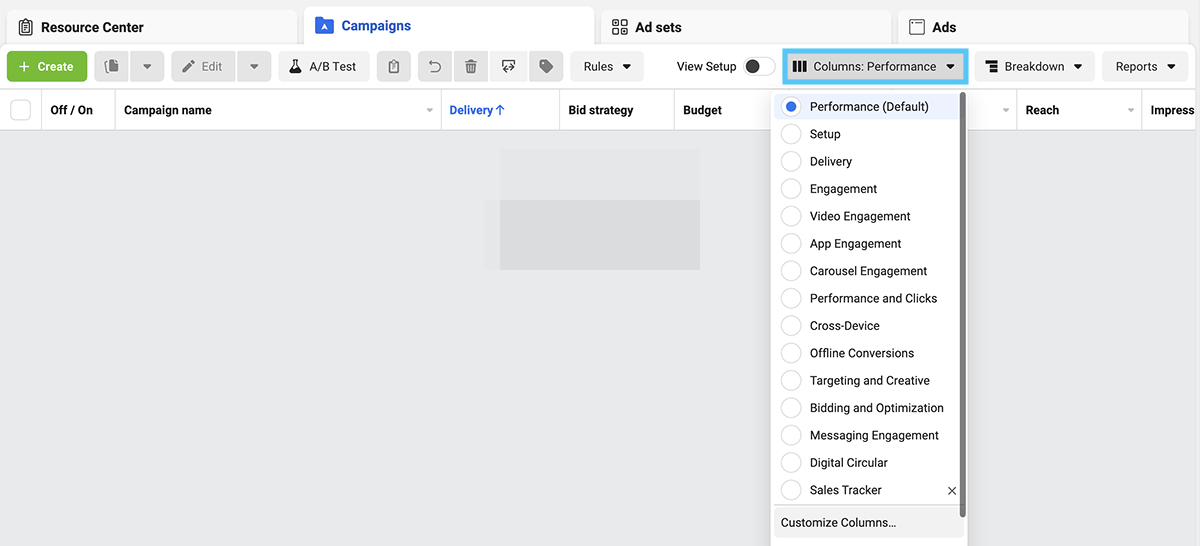Select the Offline Conversions column preset

click(867, 353)
